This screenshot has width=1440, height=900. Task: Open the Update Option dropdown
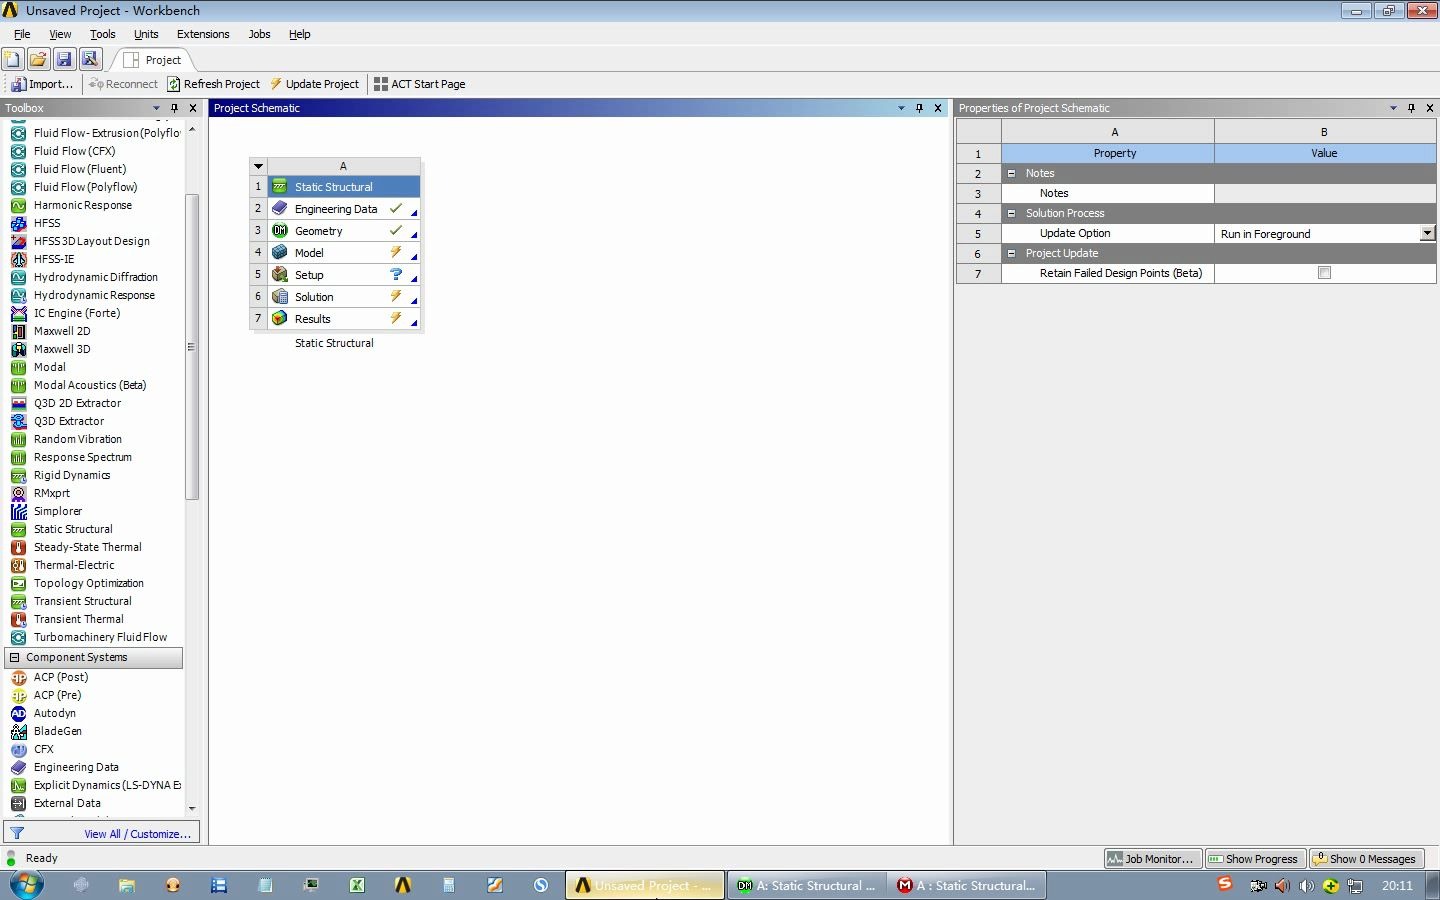click(1427, 233)
